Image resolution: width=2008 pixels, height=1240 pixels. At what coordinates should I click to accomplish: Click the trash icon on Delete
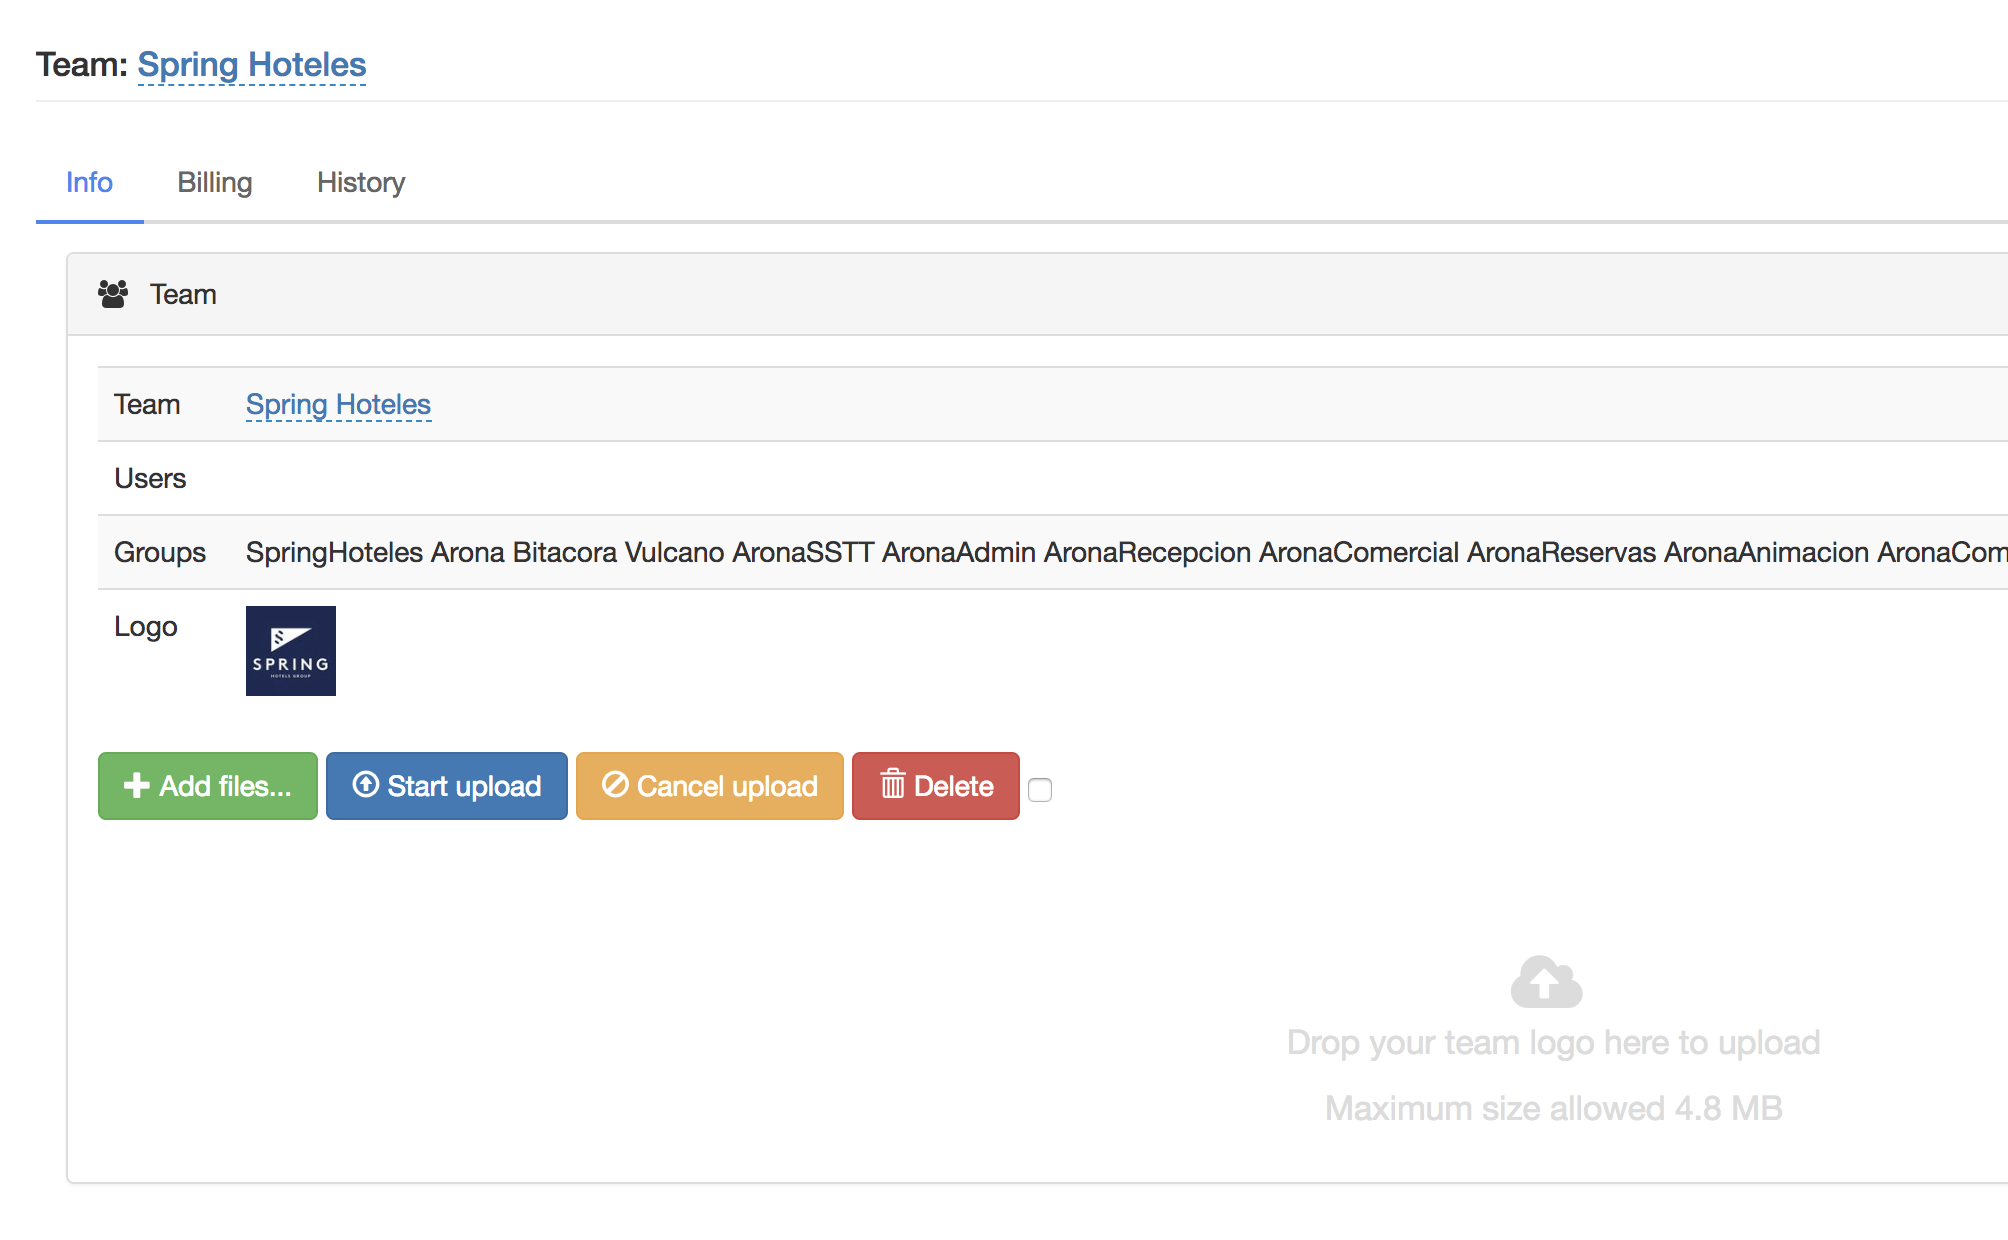[893, 784]
